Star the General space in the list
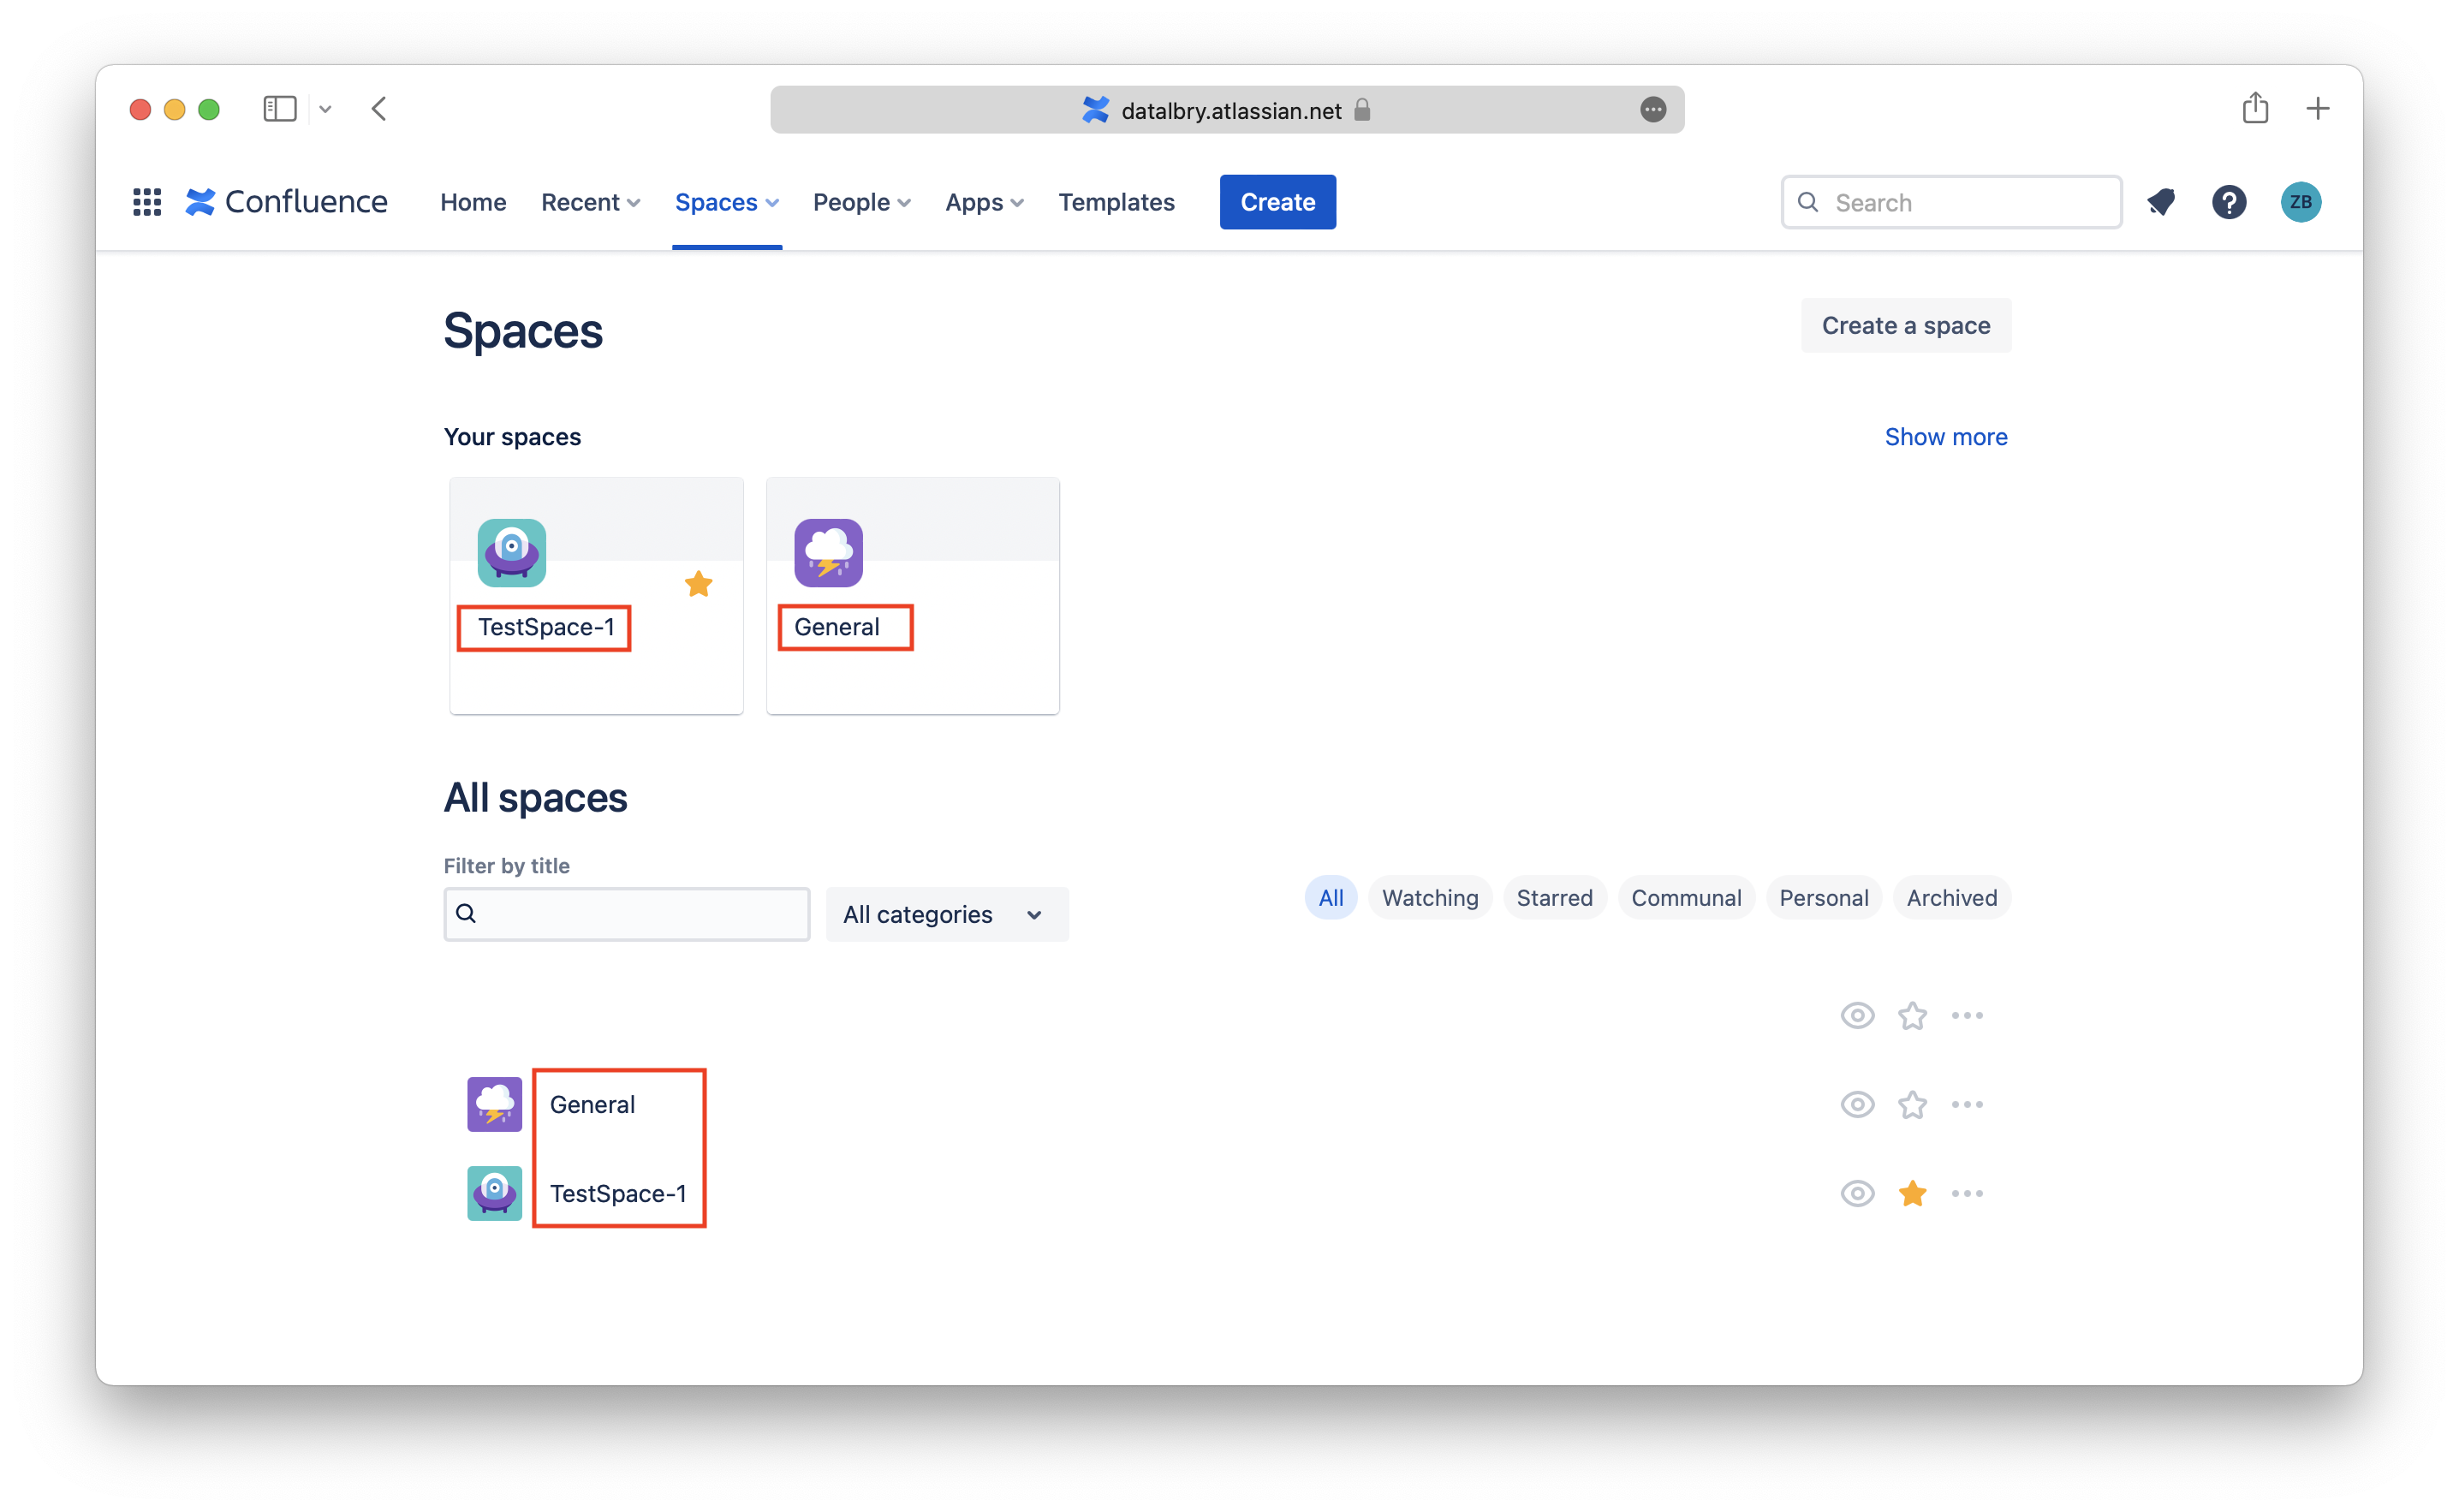Image resolution: width=2459 pixels, height=1512 pixels. tap(1912, 1104)
